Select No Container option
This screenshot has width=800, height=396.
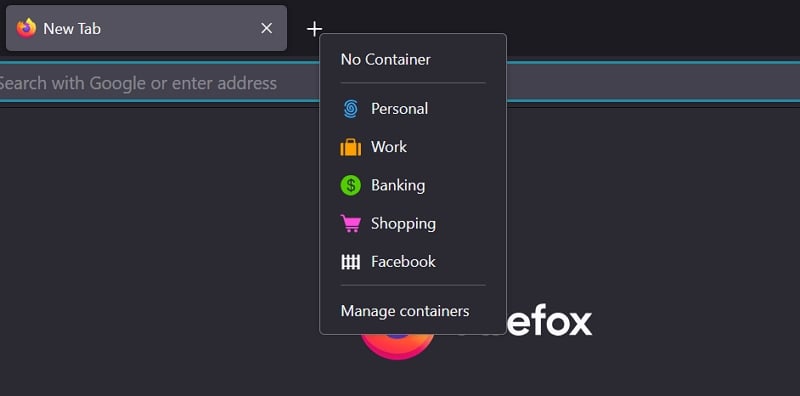pos(413,60)
